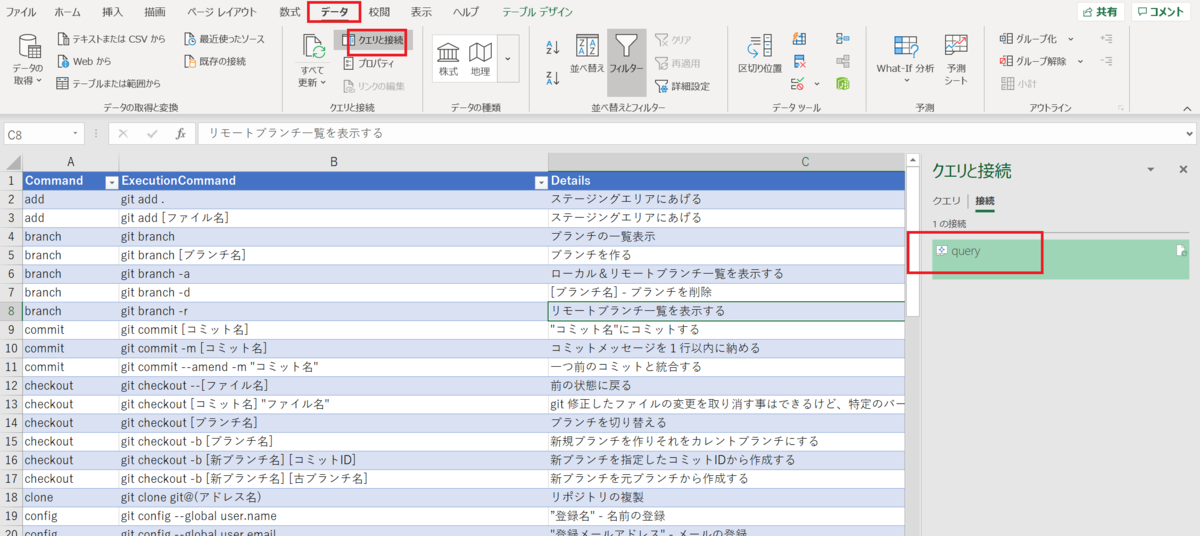Open the グループ化 dropdown arrow
This screenshot has width=1200, height=536.
click(x=1070, y=39)
